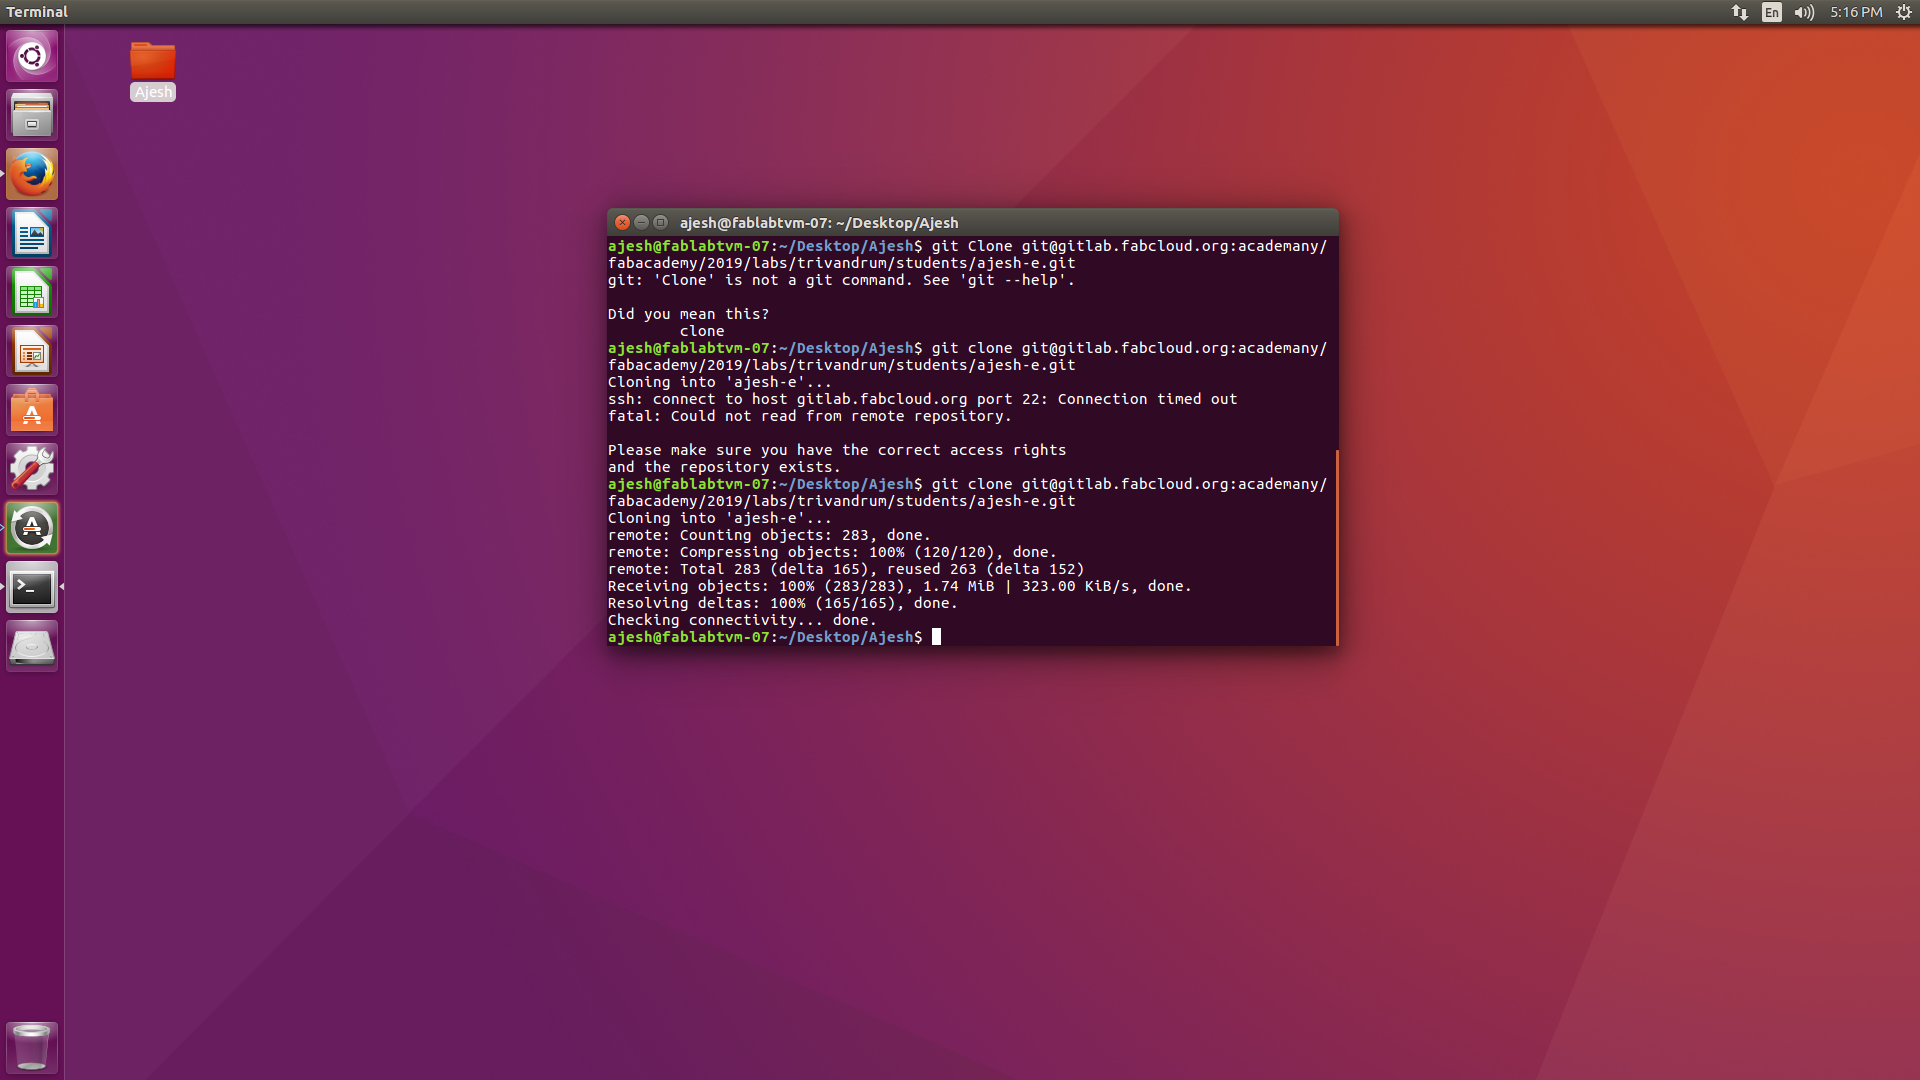This screenshot has height=1080, width=1920.
Task: Open the Software Updater with the green icon
Action: point(31,528)
